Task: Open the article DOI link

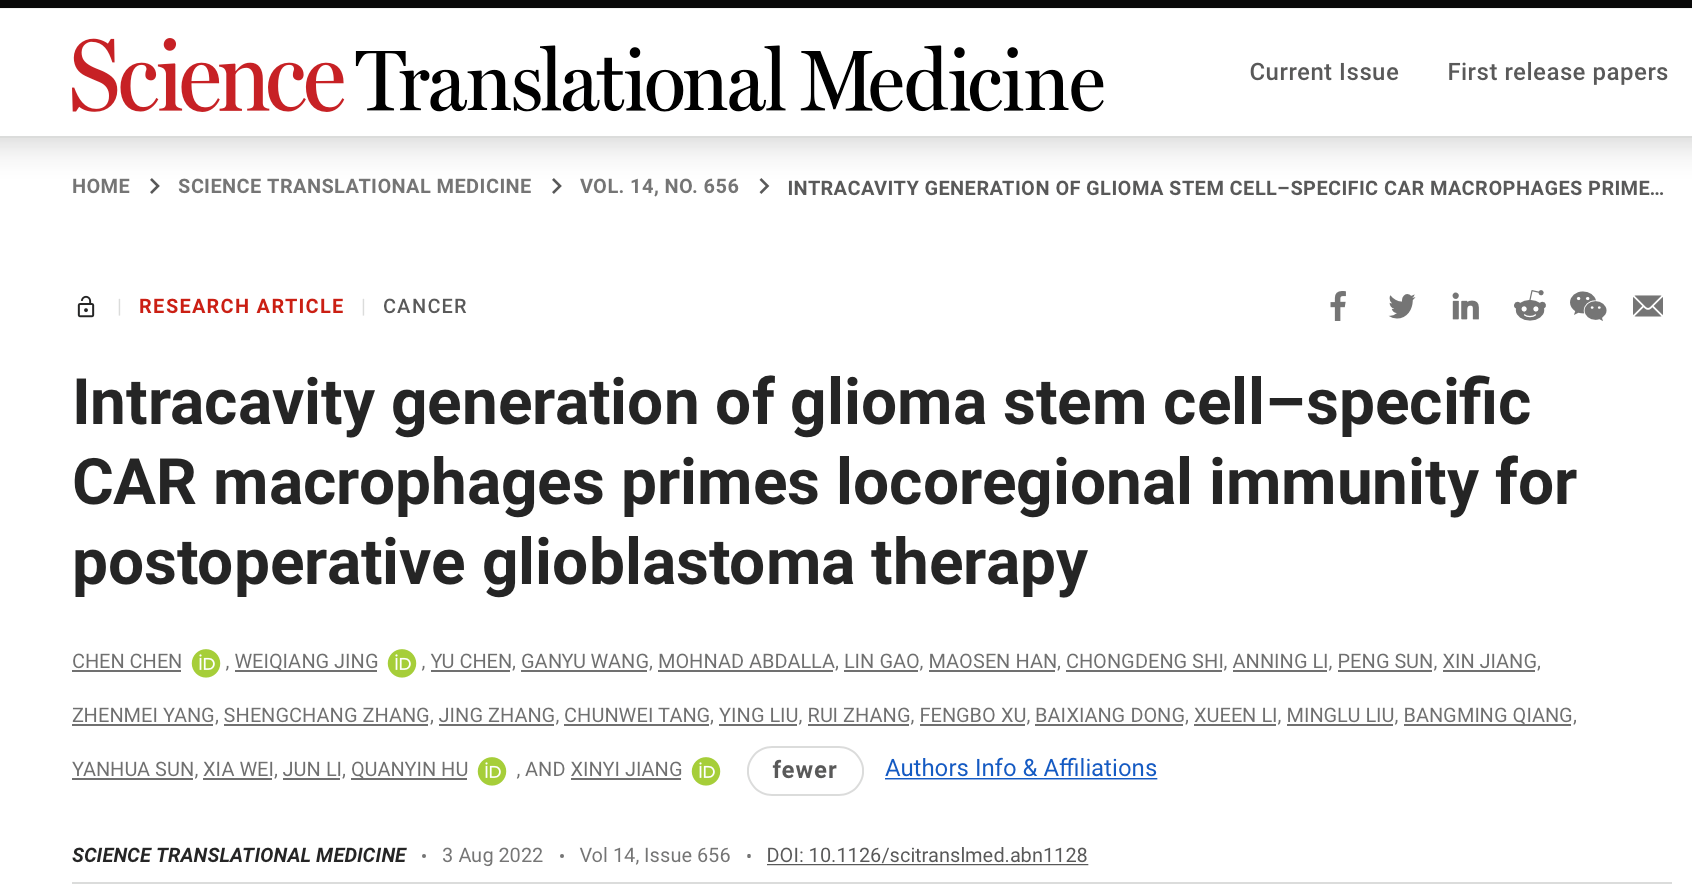Action: tap(926, 855)
